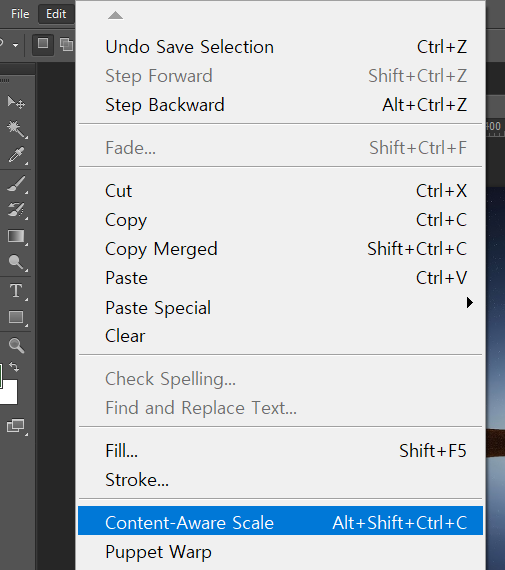Image resolution: width=505 pixels, height=570 pixels.
Task: Select the Zoom tool
Action: (x=16, y=345)
